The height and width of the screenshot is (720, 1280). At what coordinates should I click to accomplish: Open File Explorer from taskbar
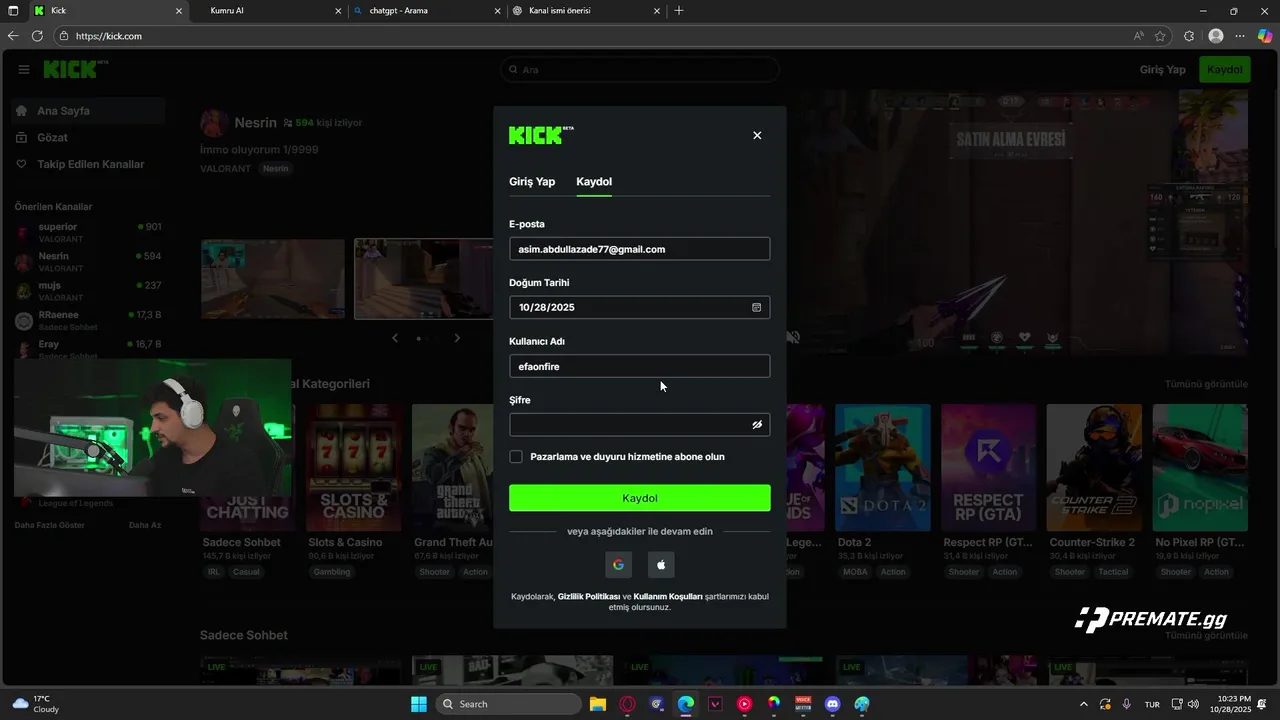pos(597,704)
